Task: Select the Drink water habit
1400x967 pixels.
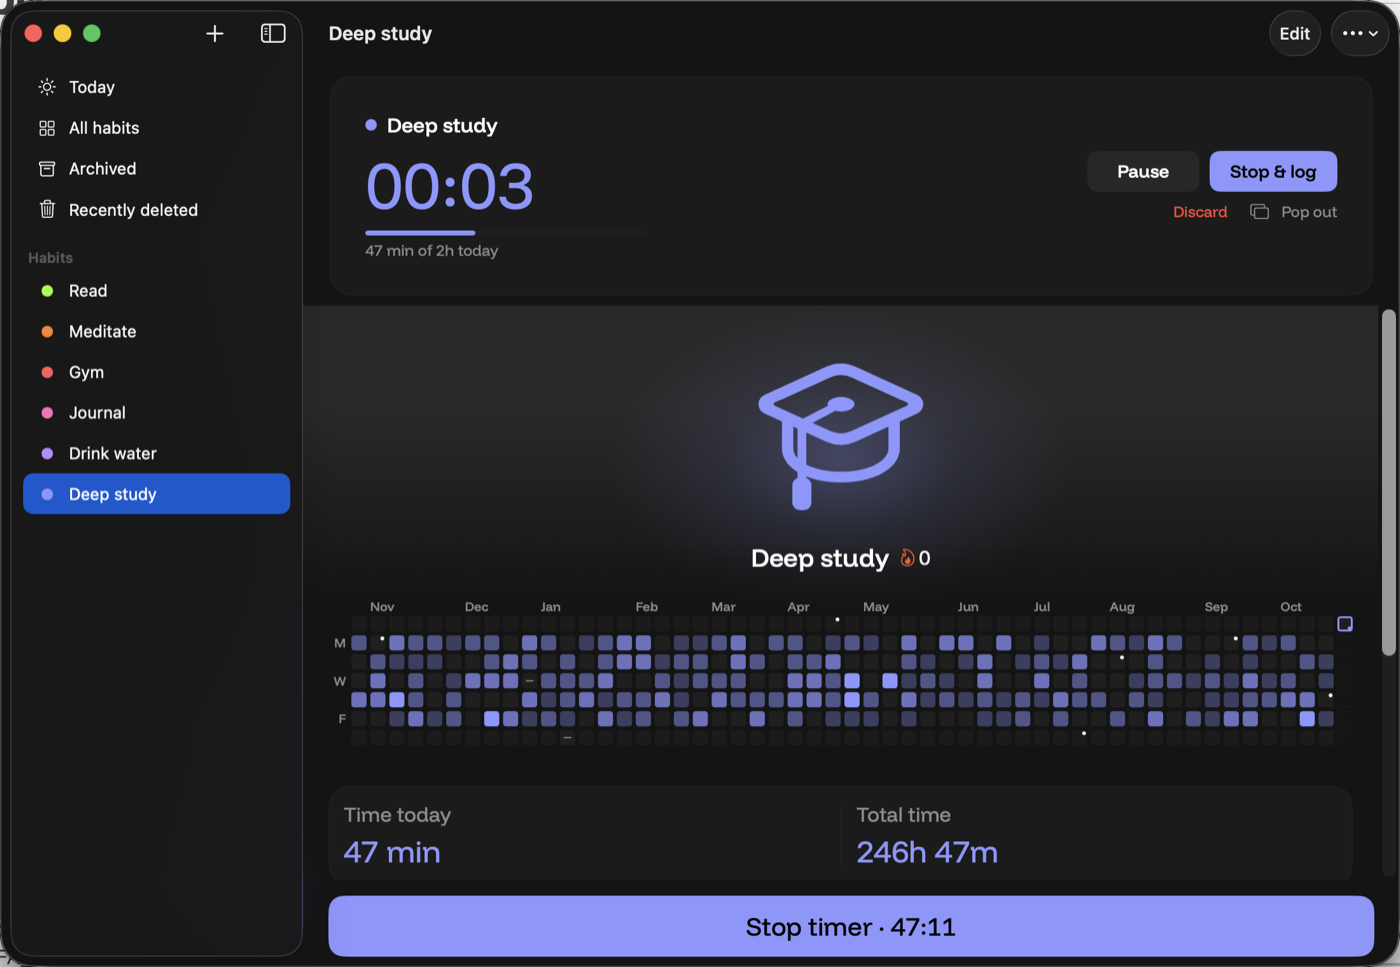Action: (x=157, y=454)
